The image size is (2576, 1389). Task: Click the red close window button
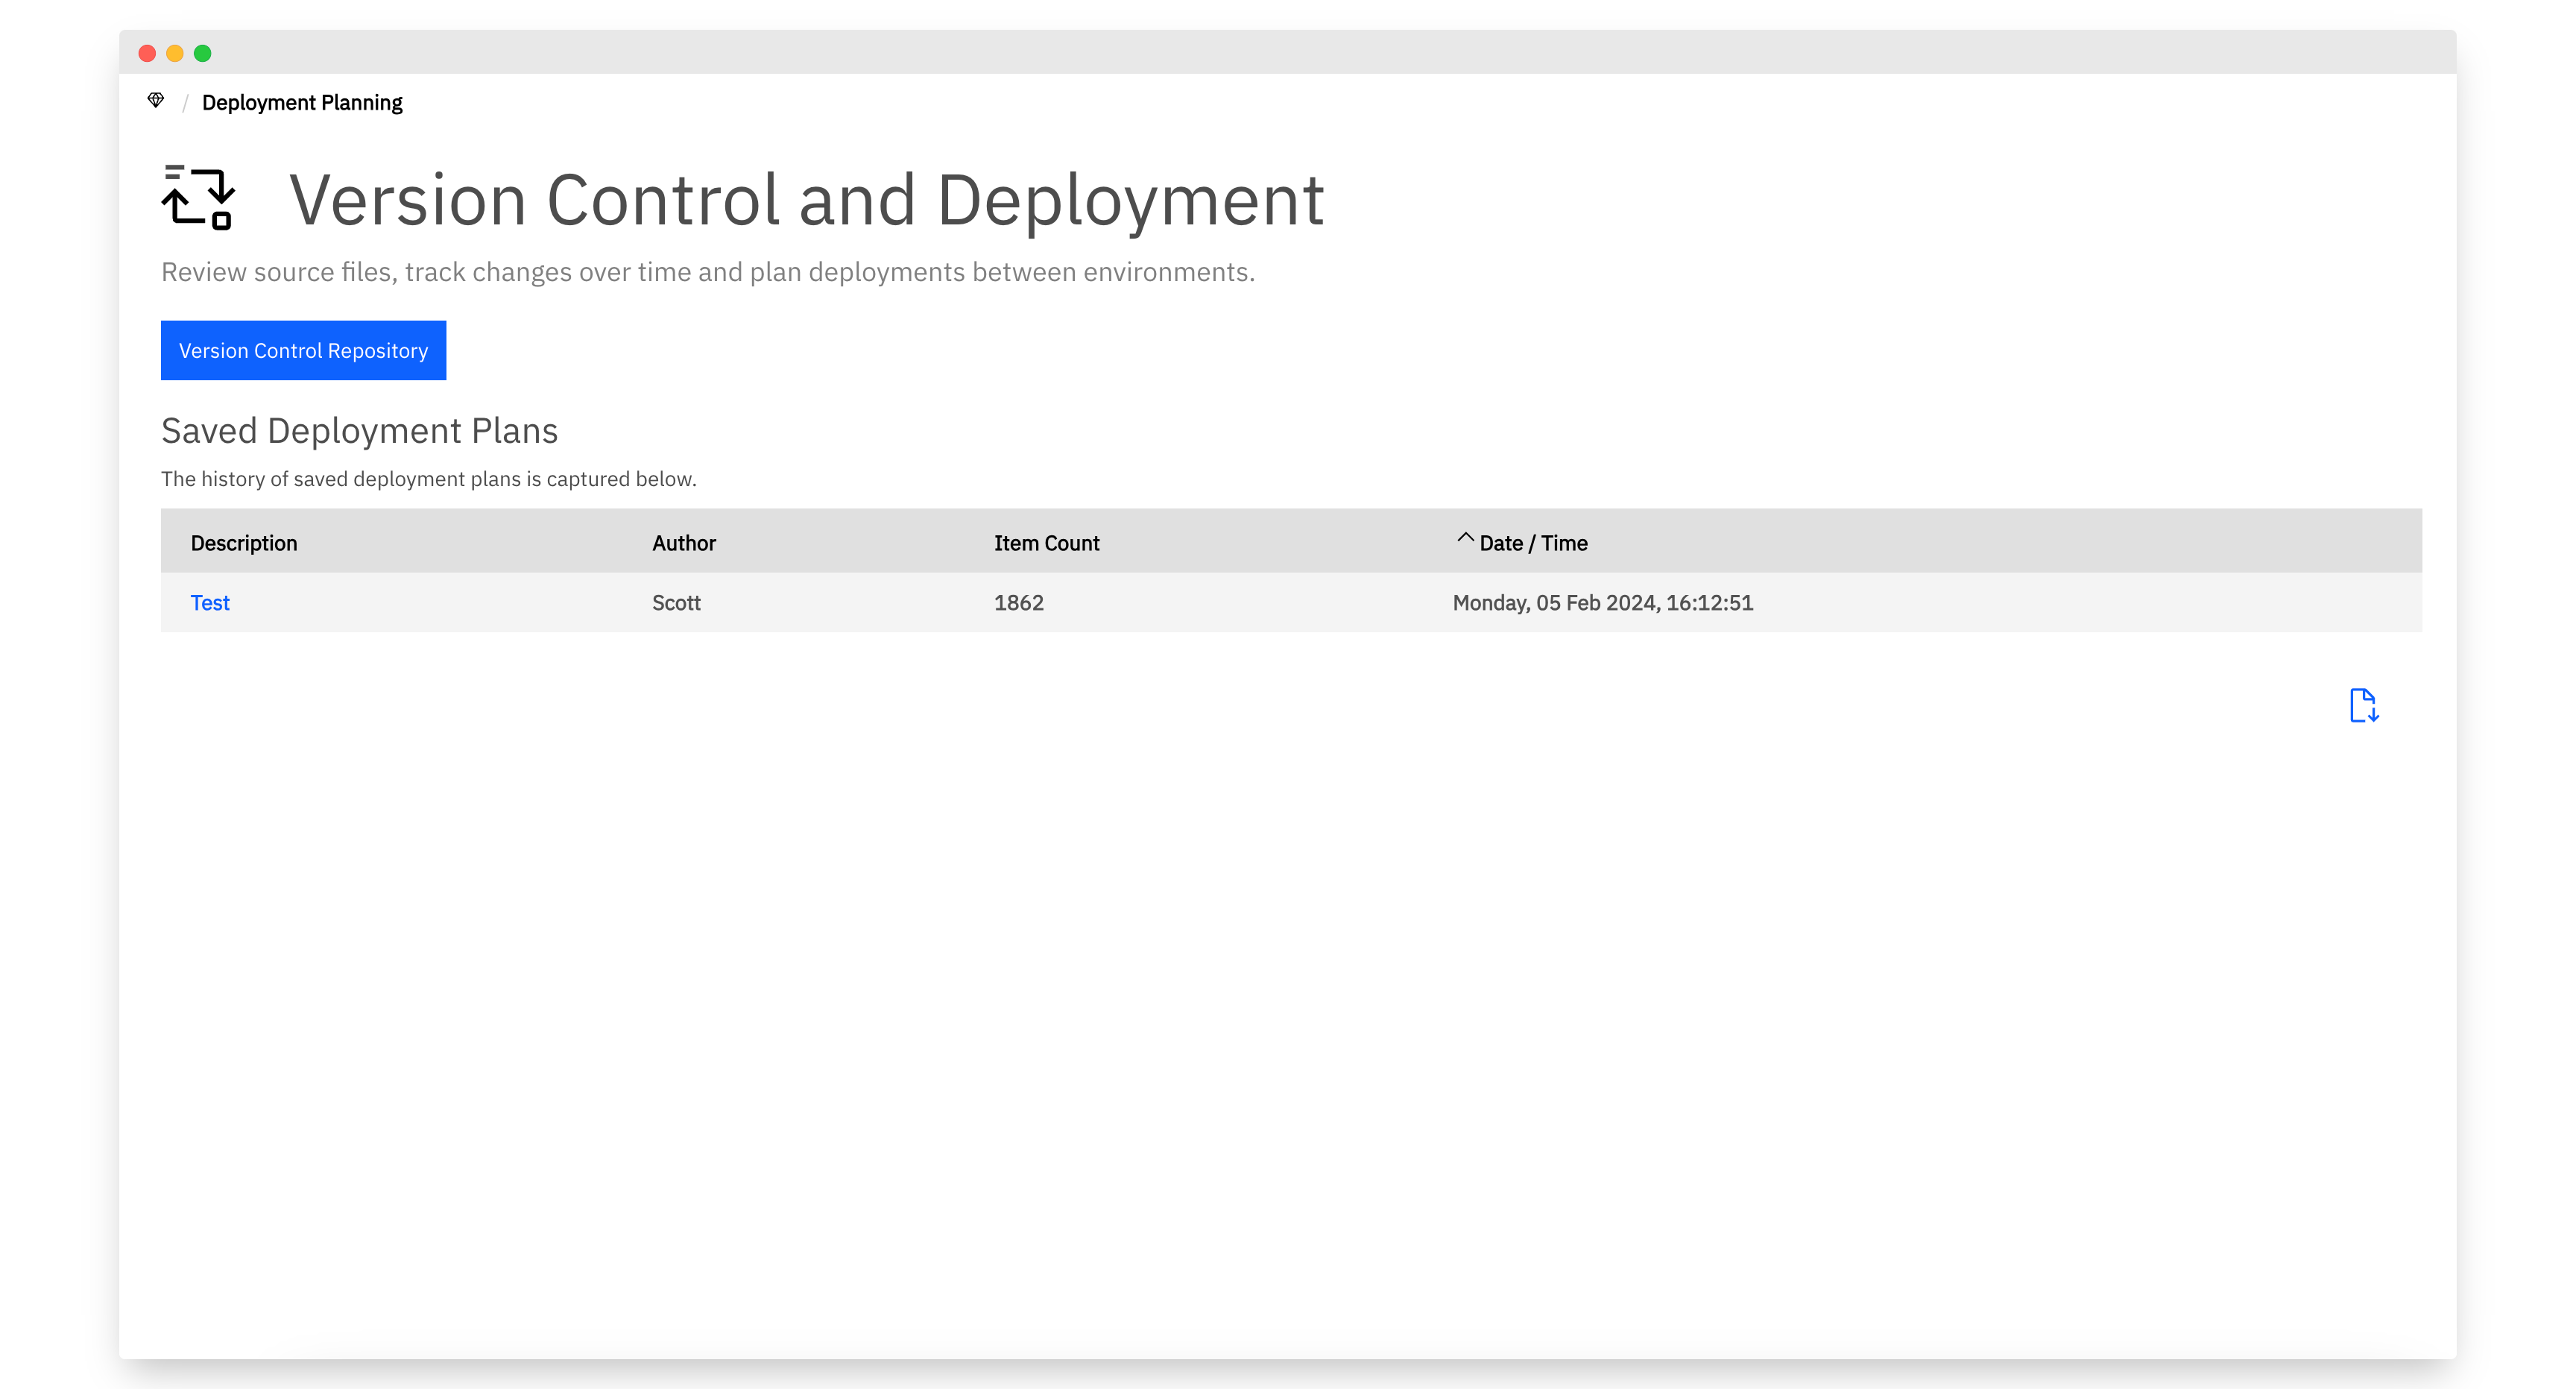click(x=147, y=53)
